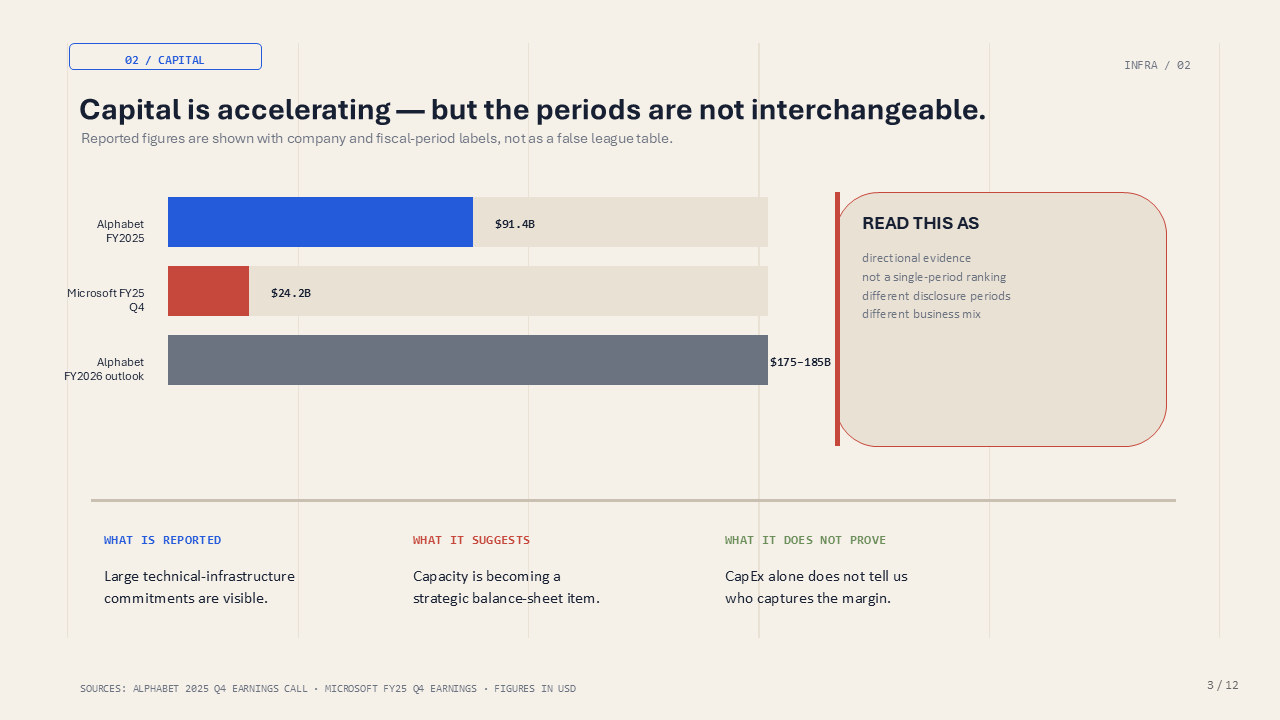The width and height of the screenshot is (1280, 720).
Task: Click the WHAT IT SUGGESTS heading
Action: (472, 540)
